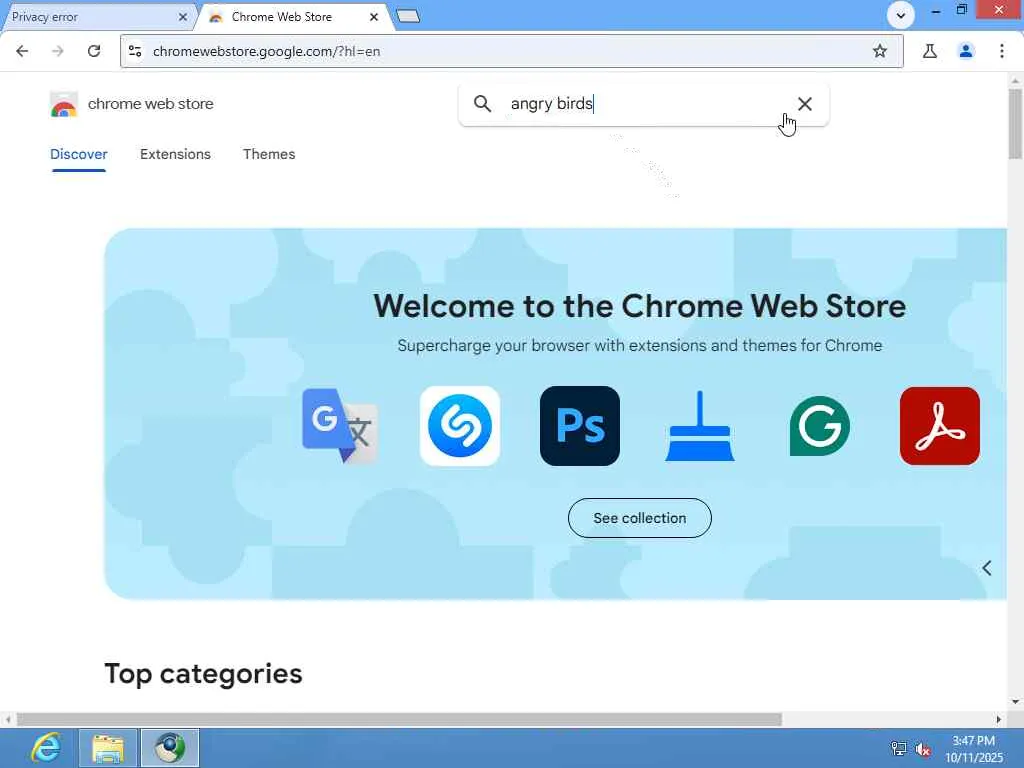Open site information icon in address bar

coord(135,51)
